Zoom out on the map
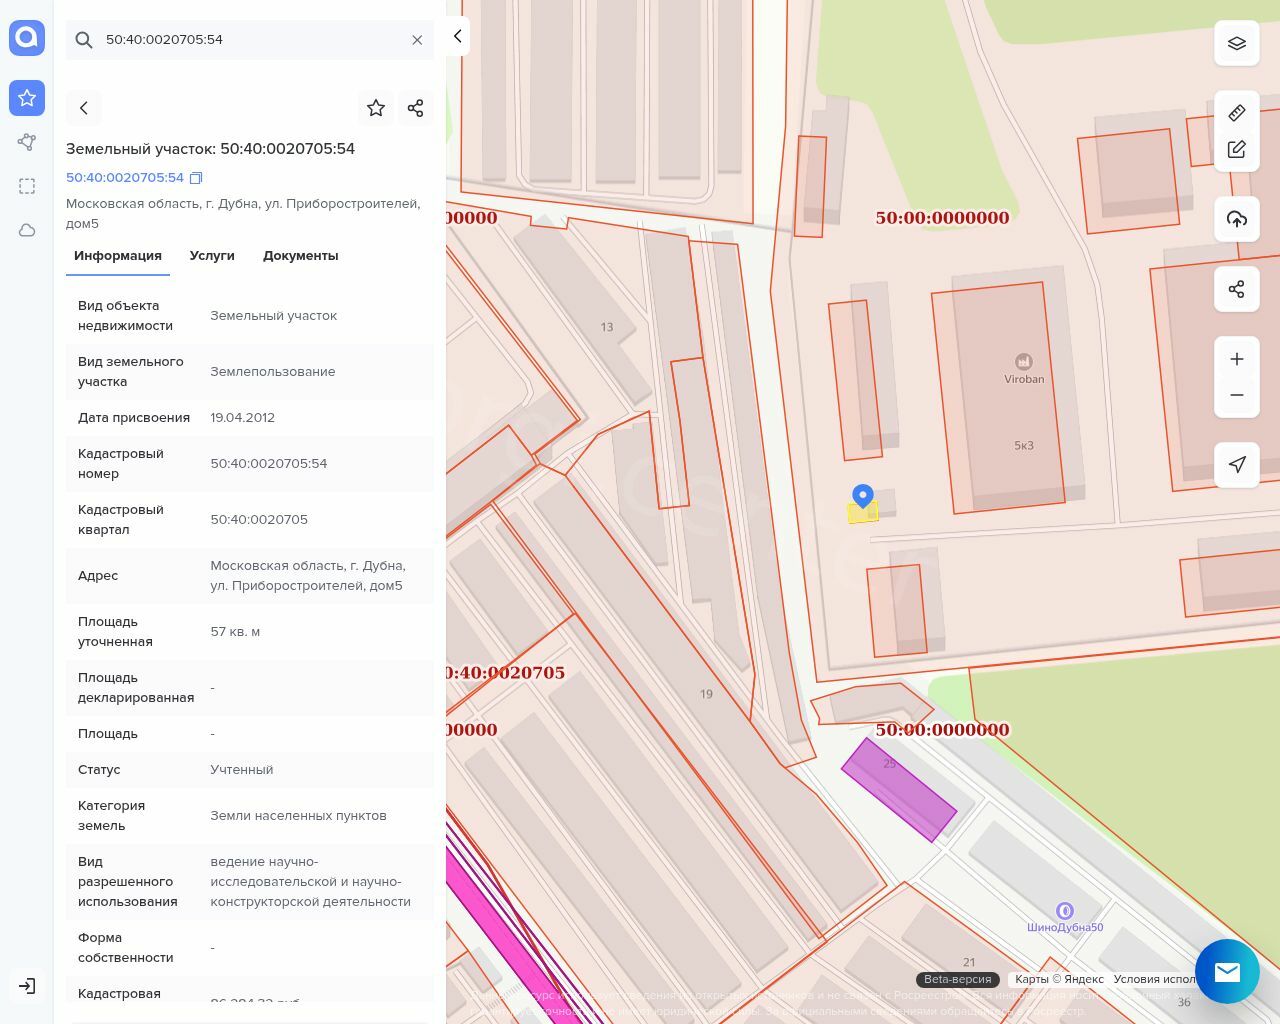Image resolution: width=1280 pixels, height=1024 pixels. [x=1236, y=395]
